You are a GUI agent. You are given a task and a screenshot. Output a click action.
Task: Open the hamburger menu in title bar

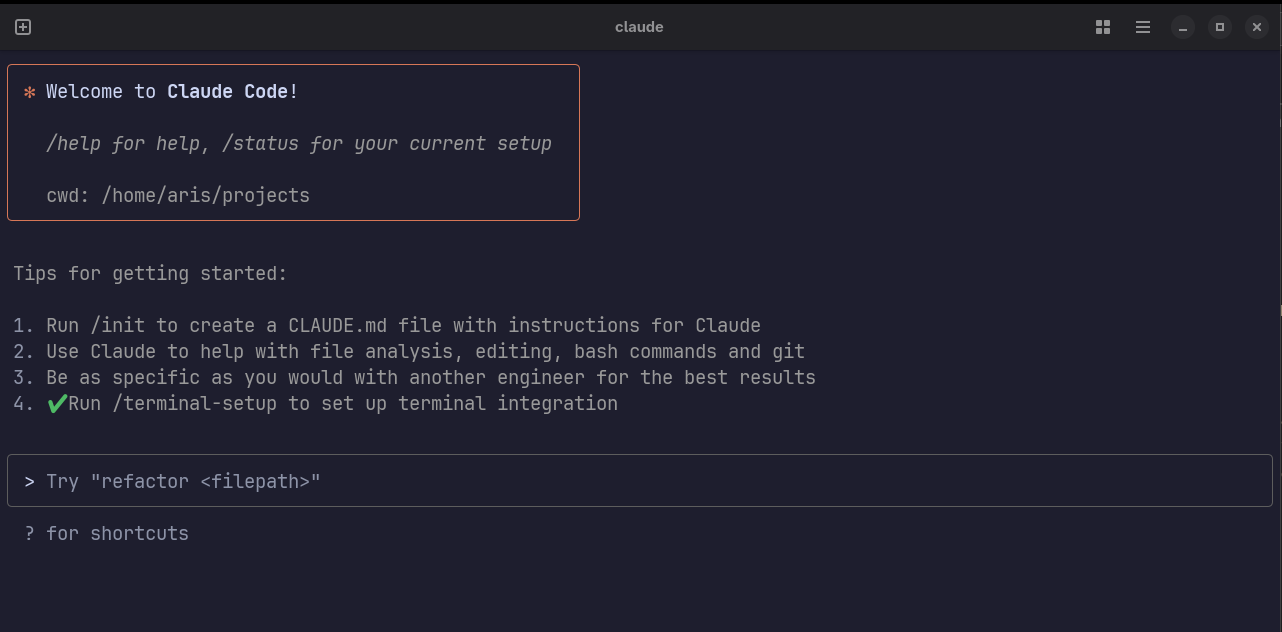click(1143, 27)
